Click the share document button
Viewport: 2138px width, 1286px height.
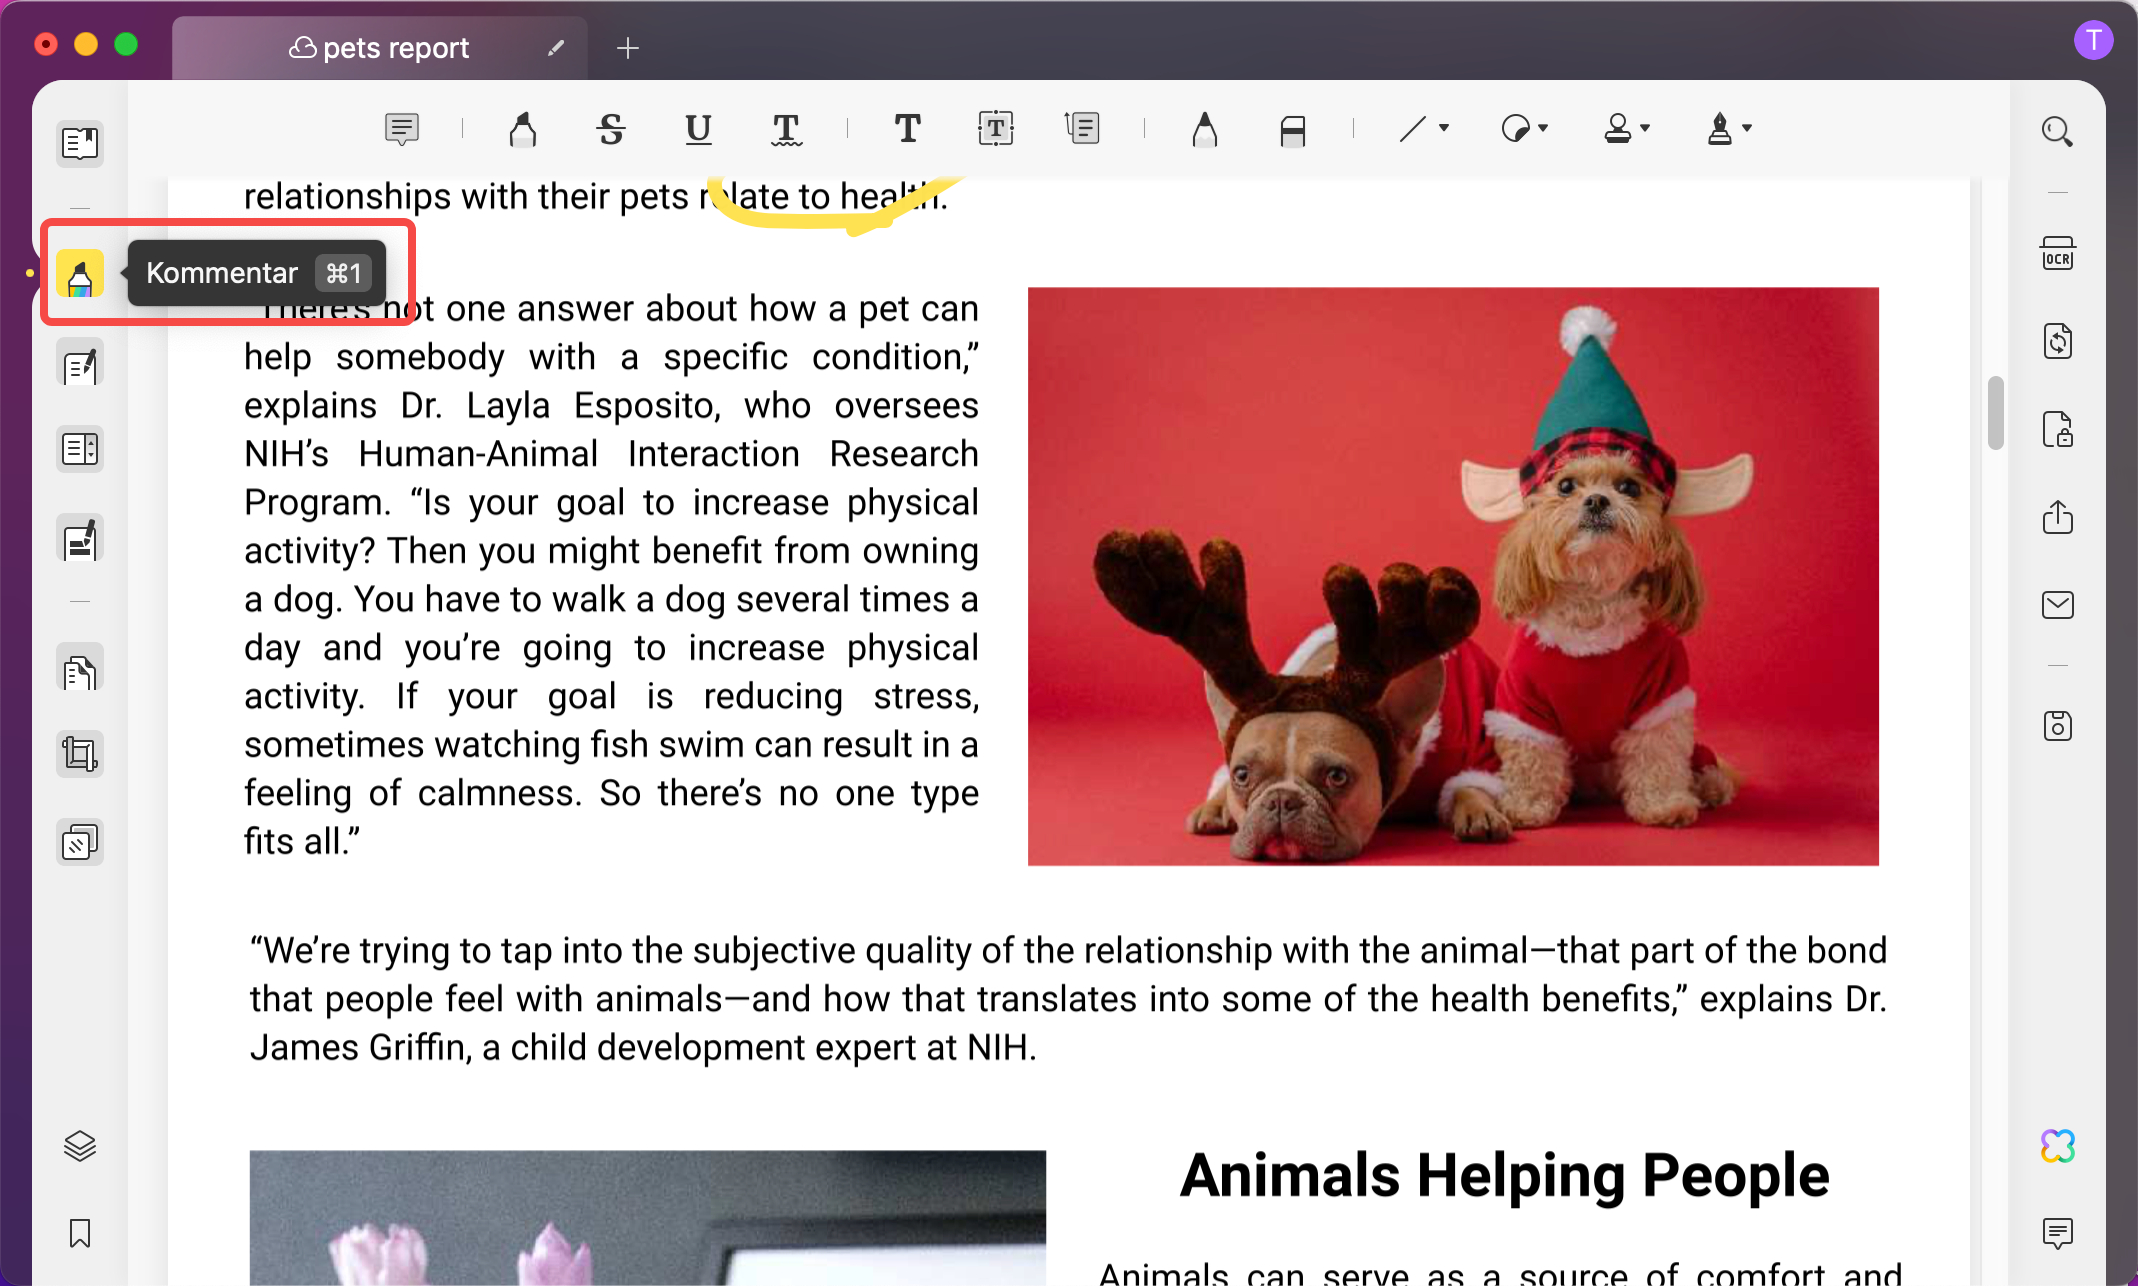(x=2057, y=517)
